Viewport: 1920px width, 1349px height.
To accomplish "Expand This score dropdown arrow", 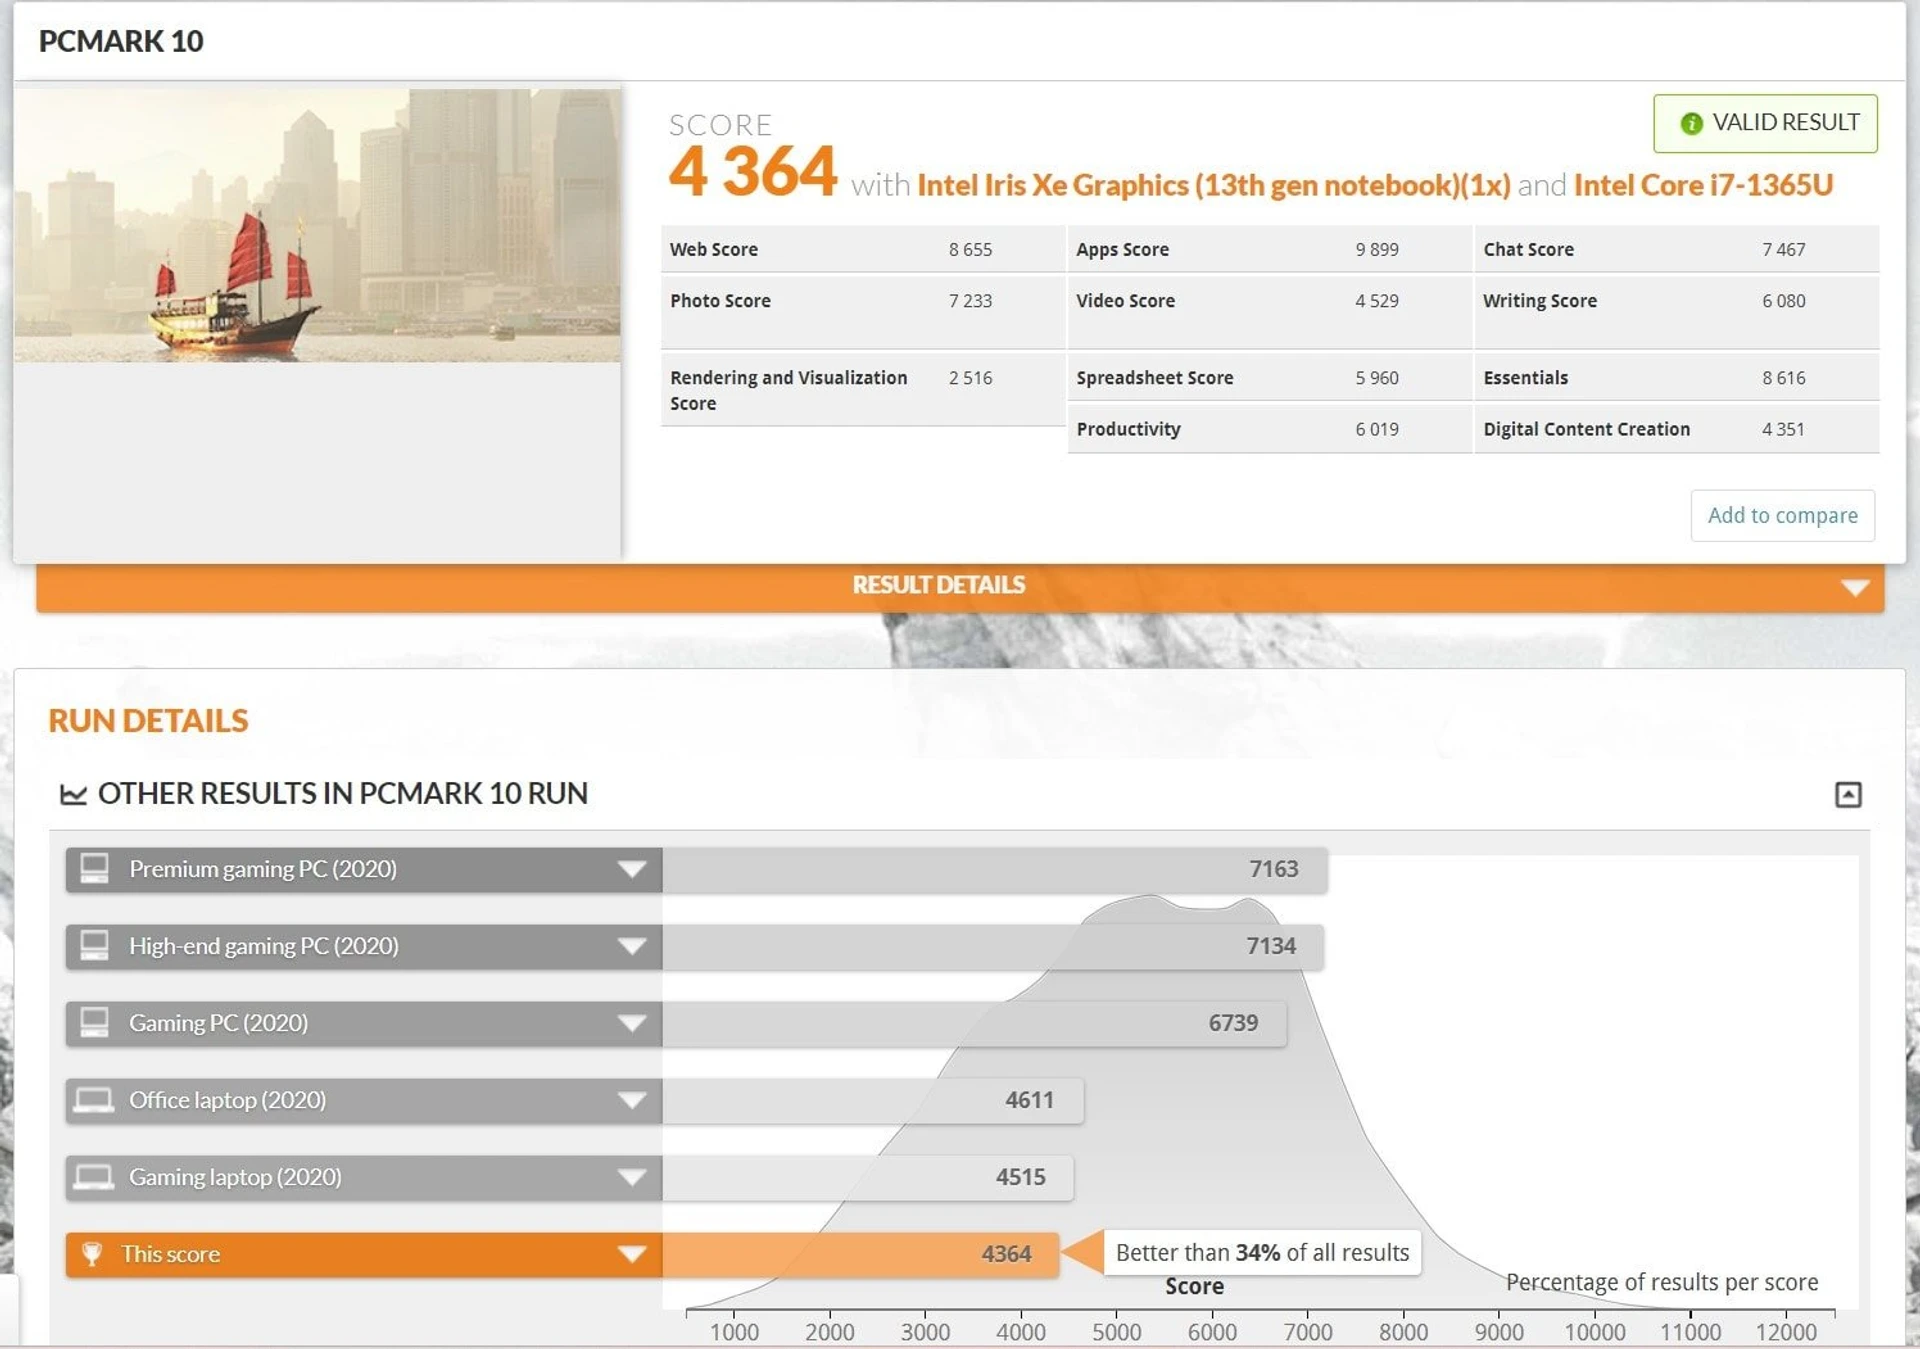I will [631, 1254].
